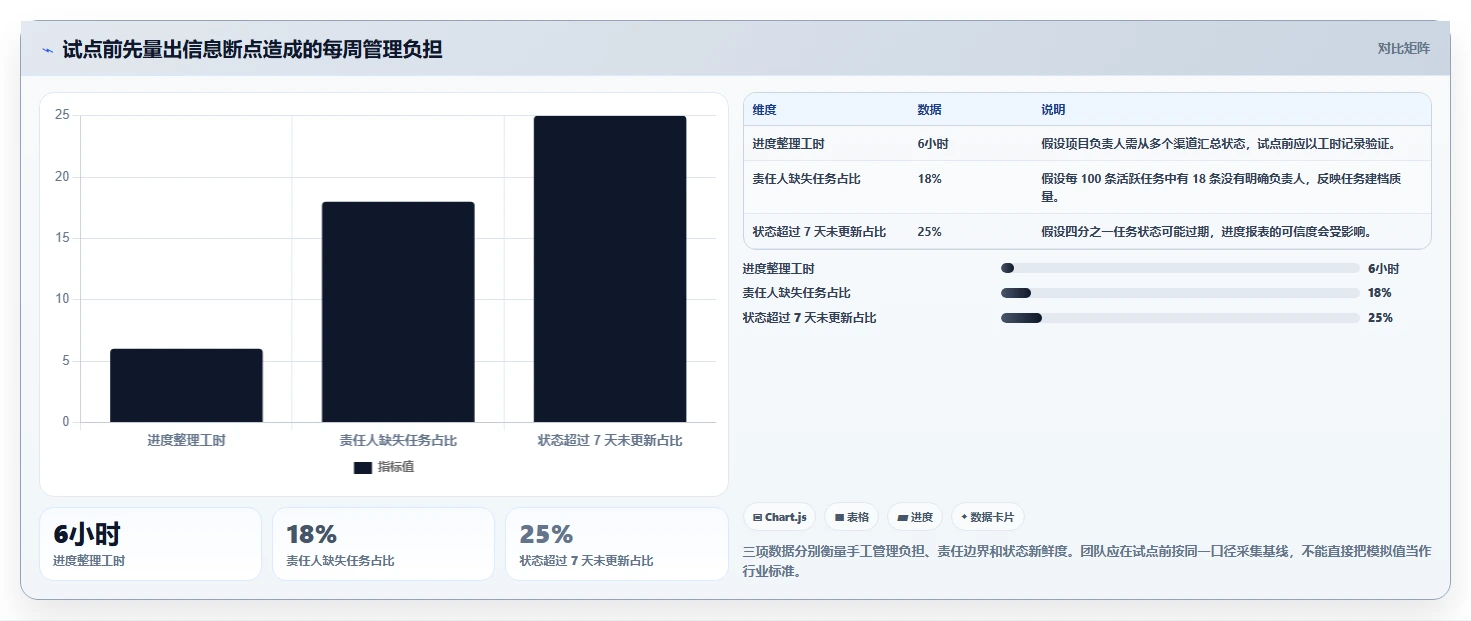Click description starting 假设四分之一任务状态
Screen dimensions: 1471x621
coord(1206,232)
